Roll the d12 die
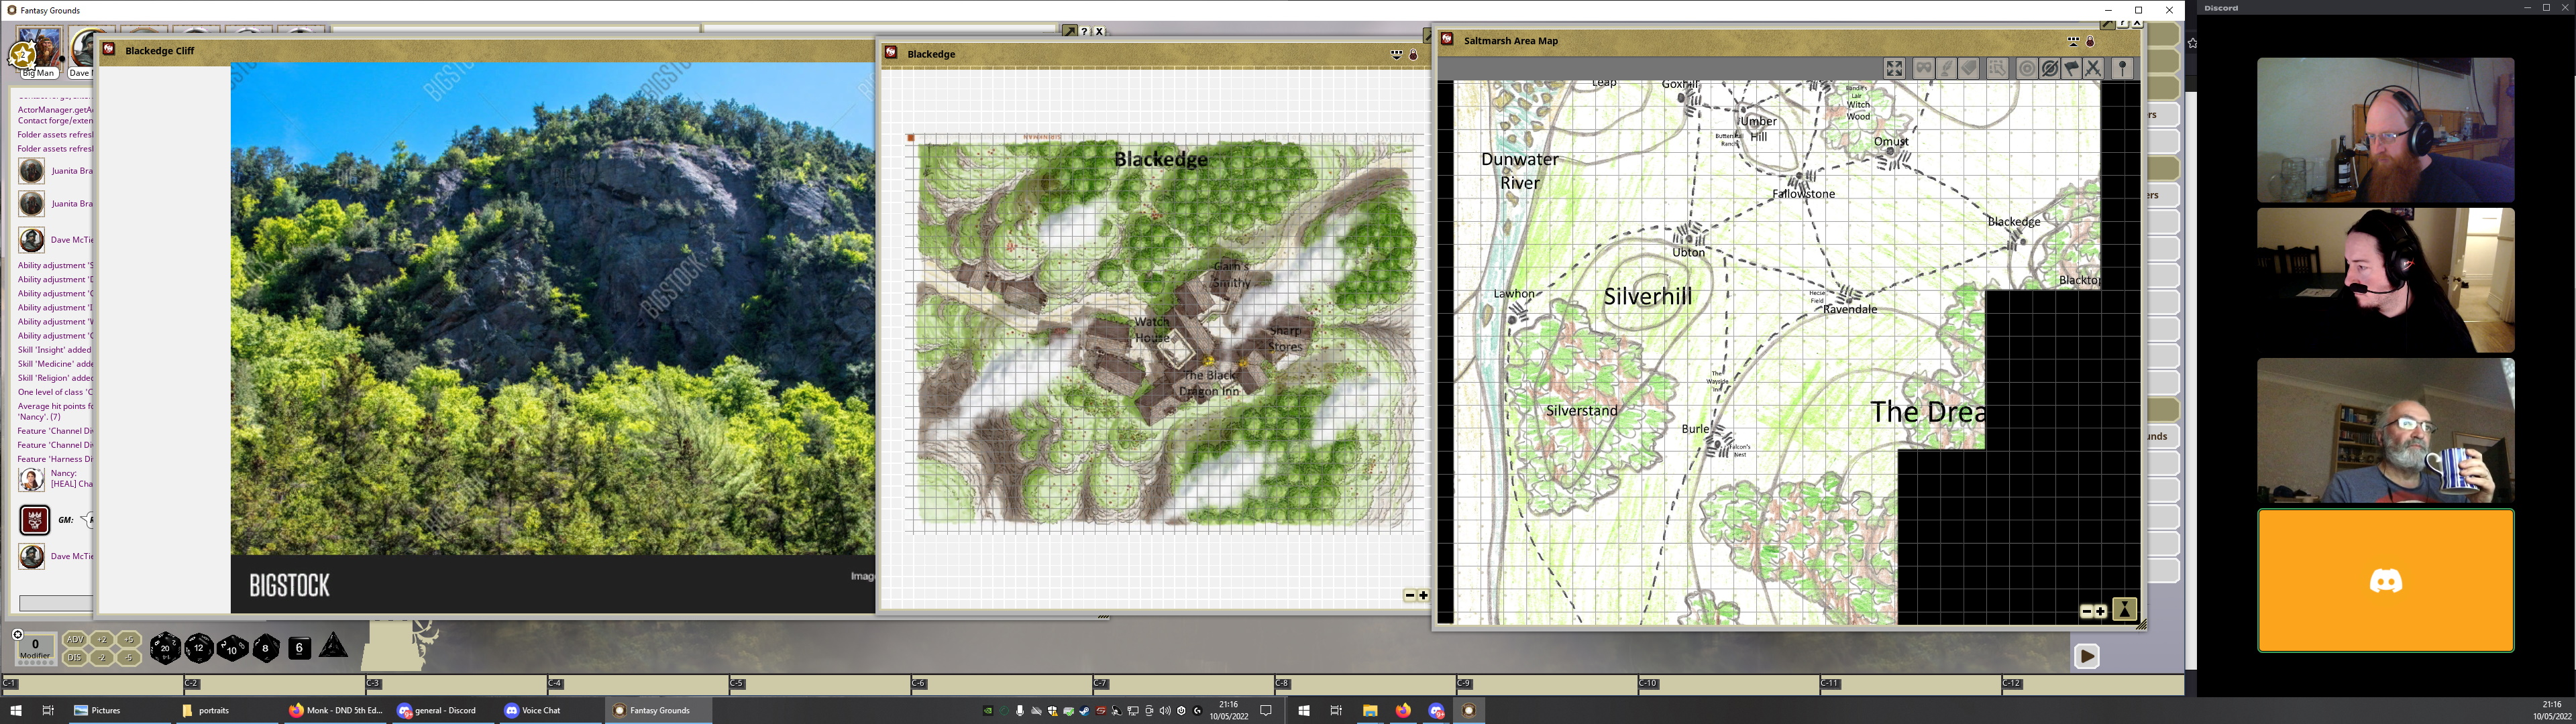2576x724 pixels. (x=199, y=648)
